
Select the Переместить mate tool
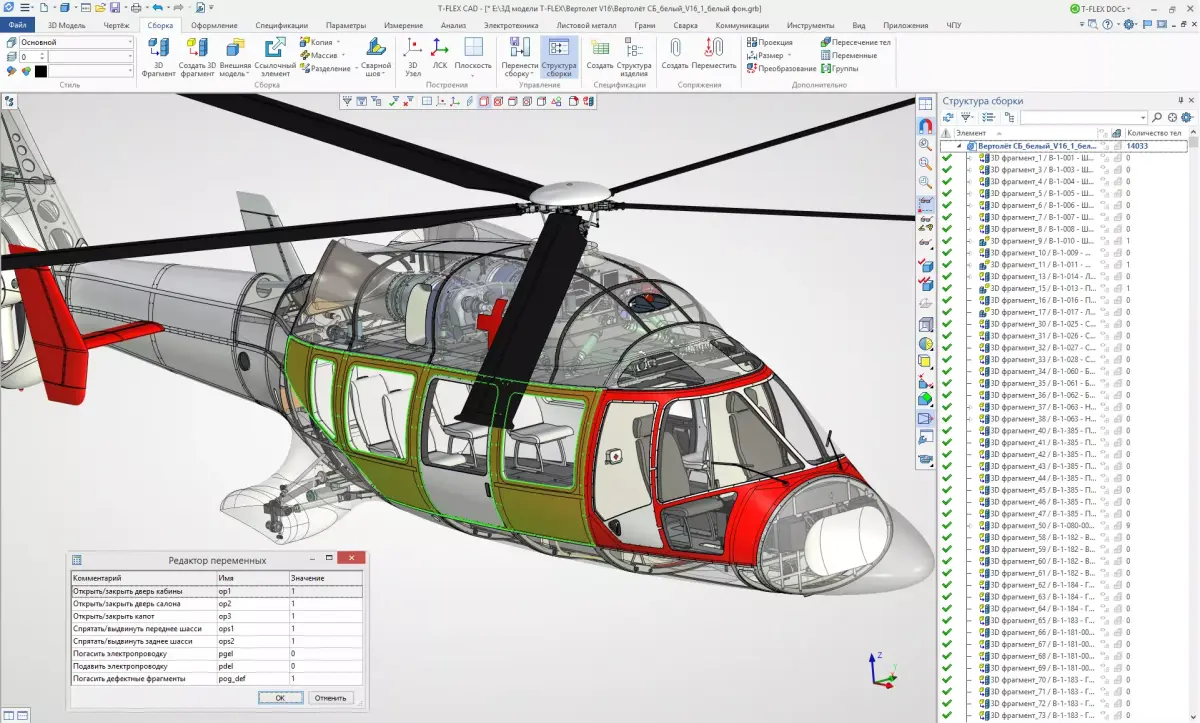coord(713,56)
